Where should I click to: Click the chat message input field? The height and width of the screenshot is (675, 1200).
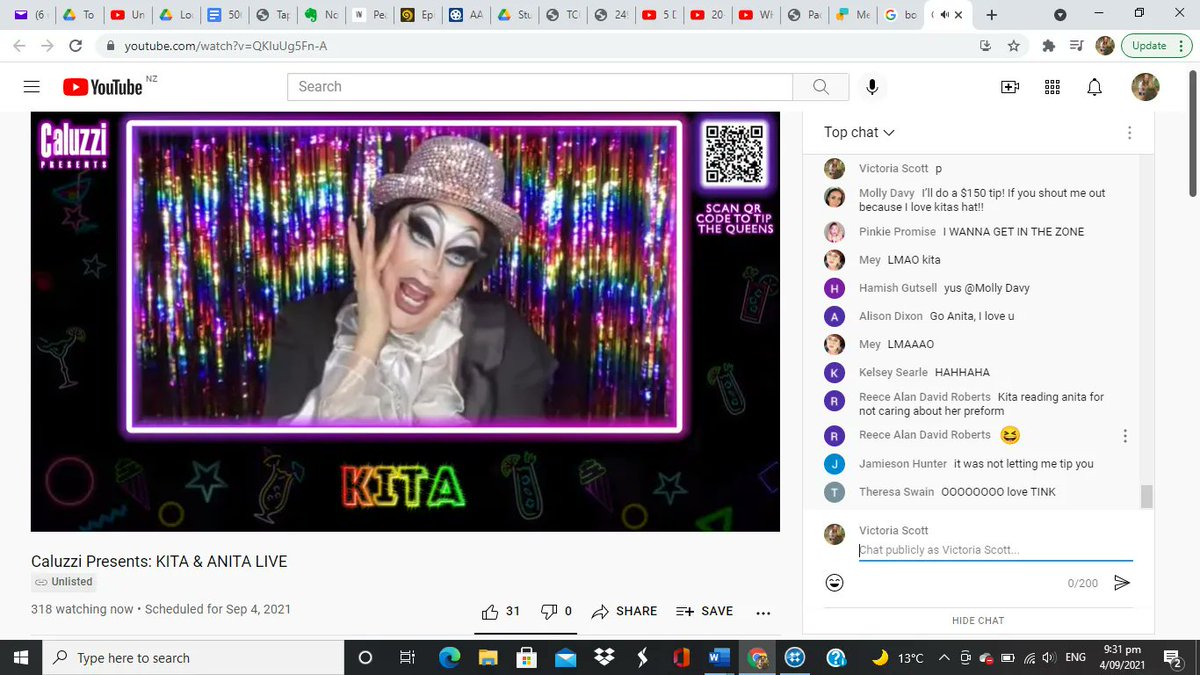point(995,551)
